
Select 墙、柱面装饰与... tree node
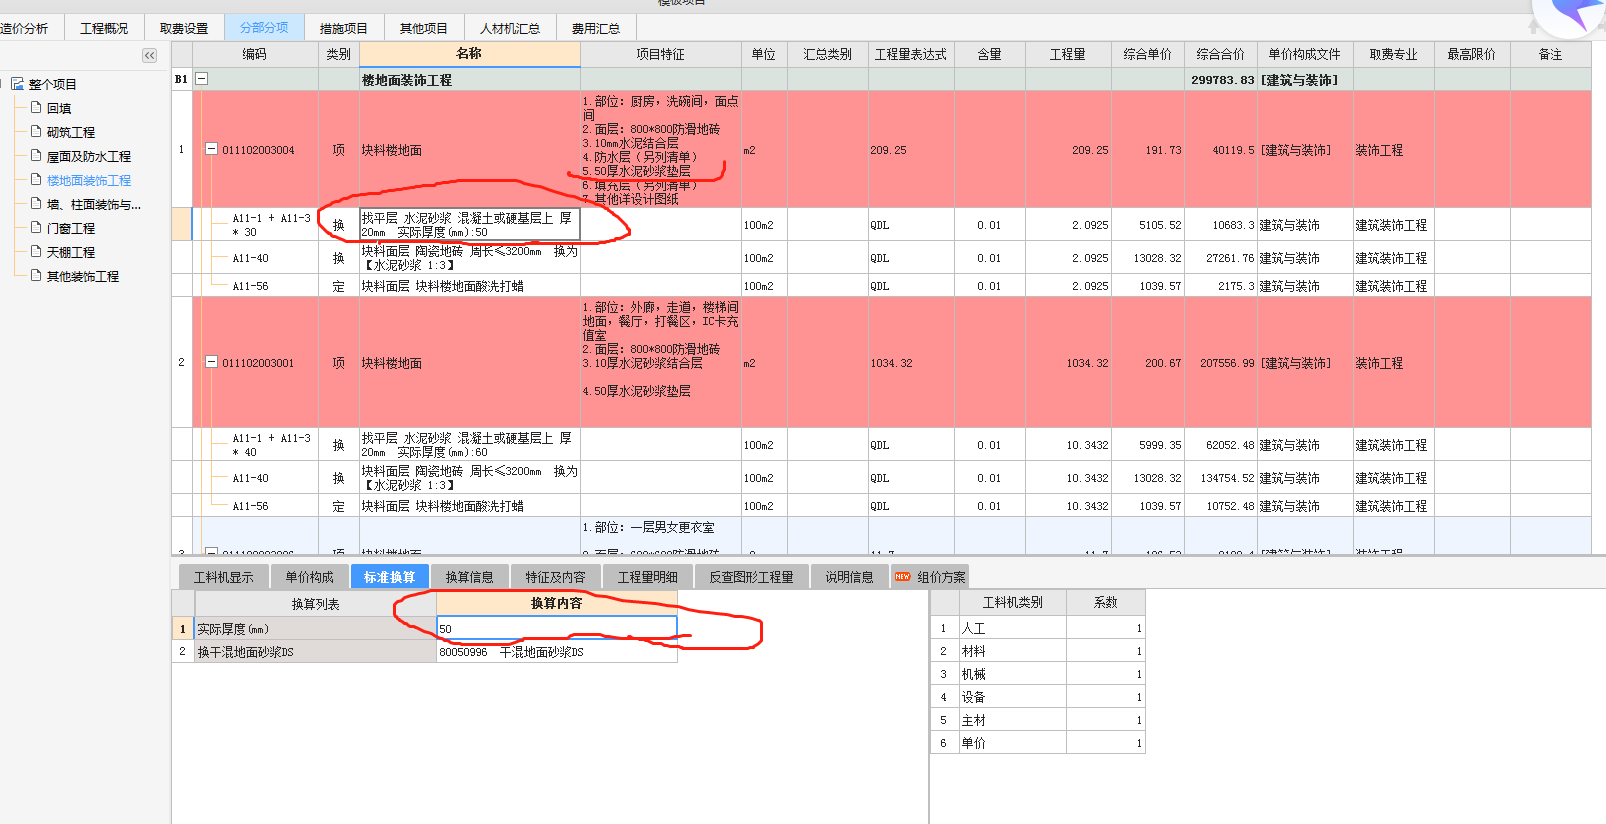tap(94, 204)
